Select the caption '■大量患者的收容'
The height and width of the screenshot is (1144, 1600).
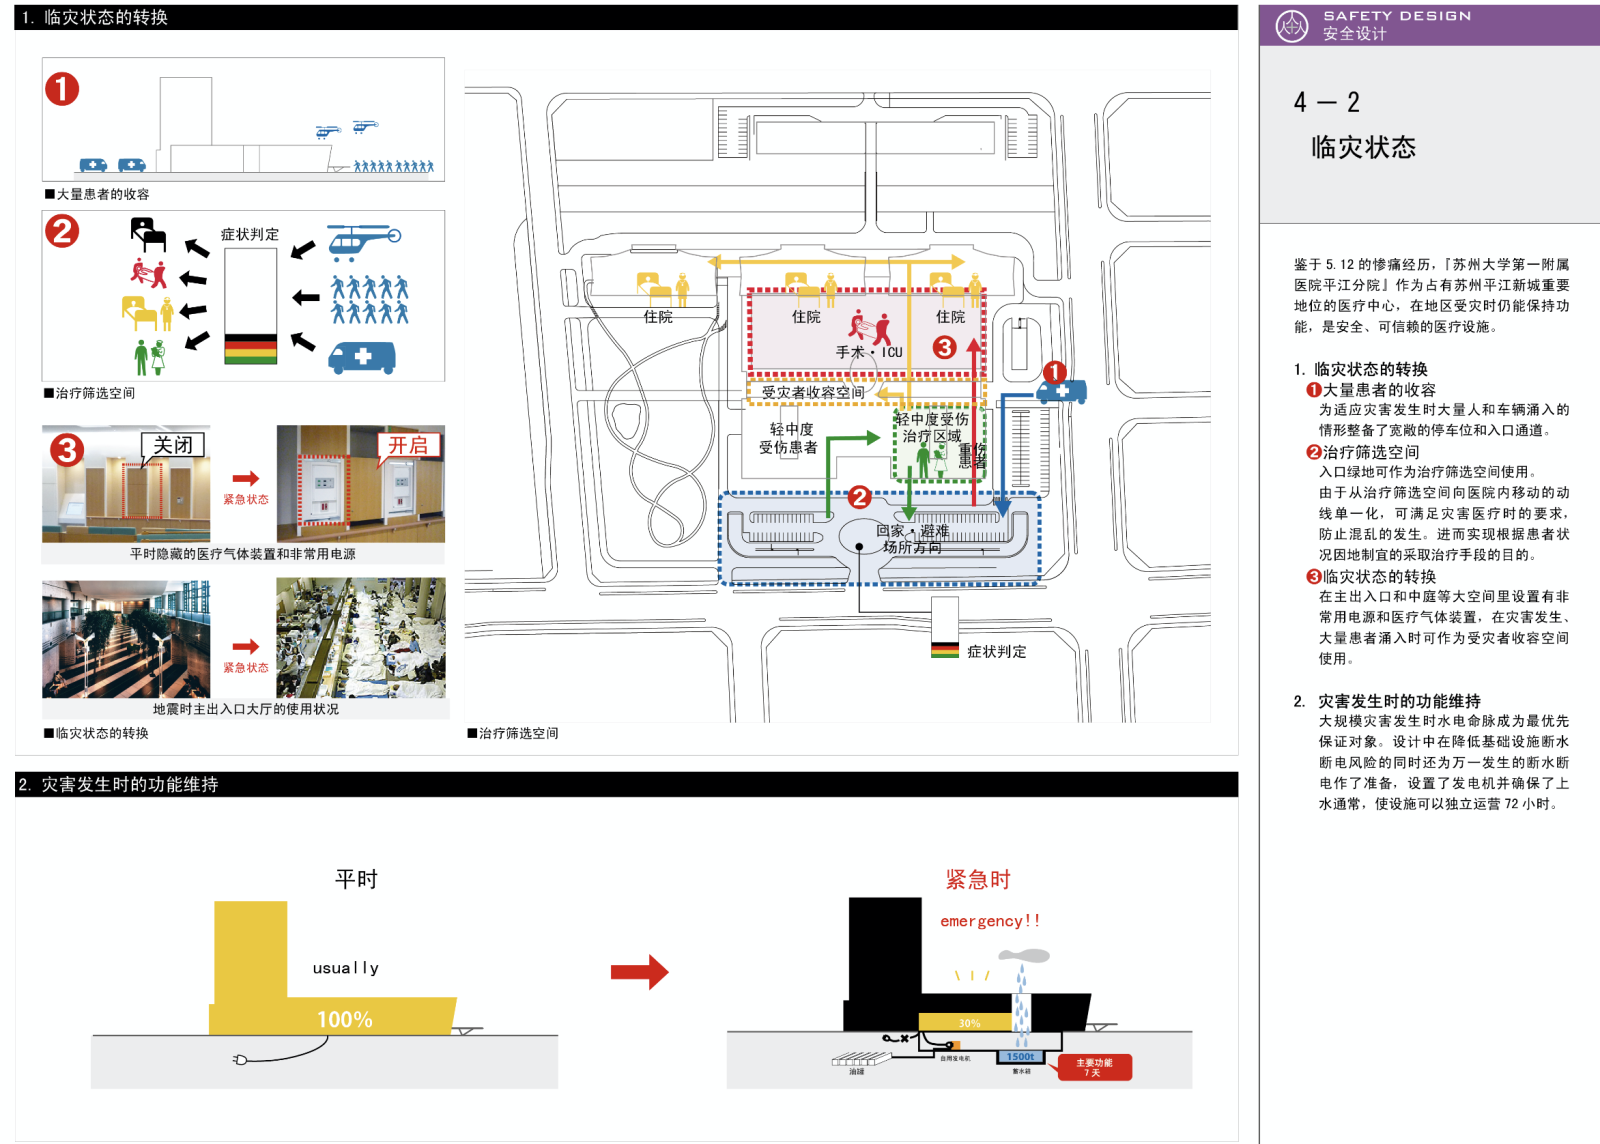point(97,194)
